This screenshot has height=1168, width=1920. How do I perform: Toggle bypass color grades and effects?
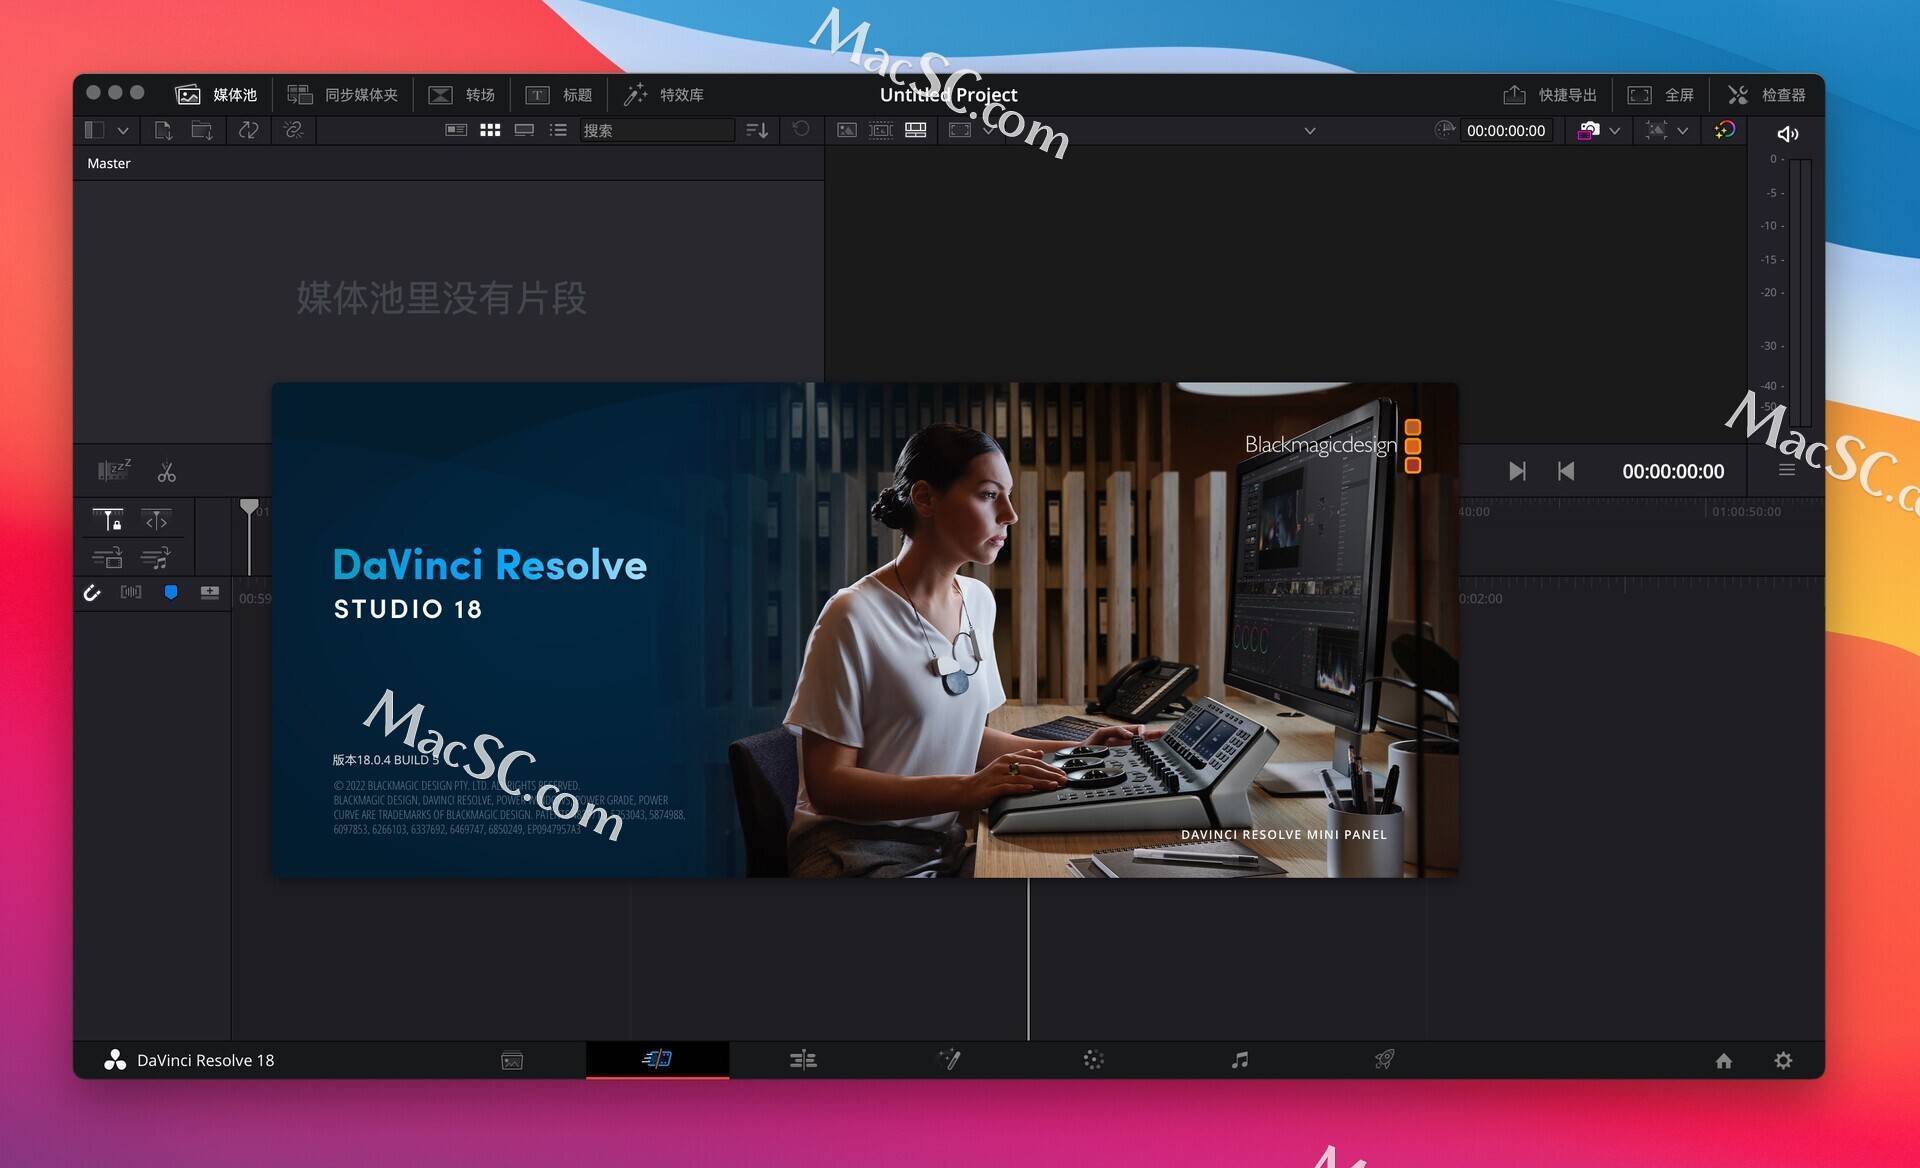1725,130
